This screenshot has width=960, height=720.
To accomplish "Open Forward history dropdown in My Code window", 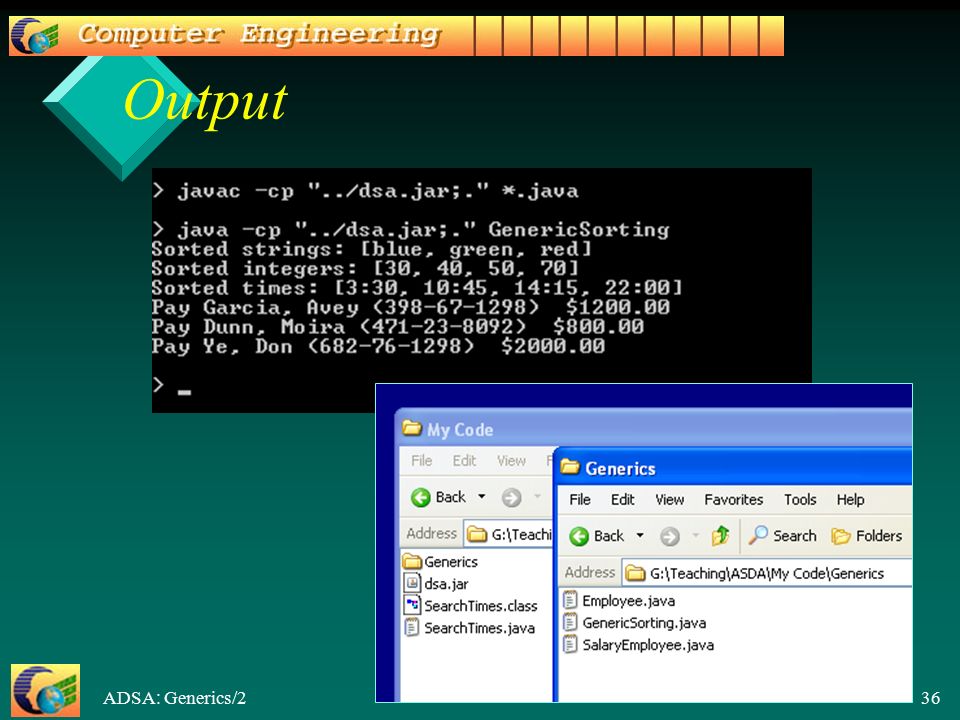I will point(538,497).
